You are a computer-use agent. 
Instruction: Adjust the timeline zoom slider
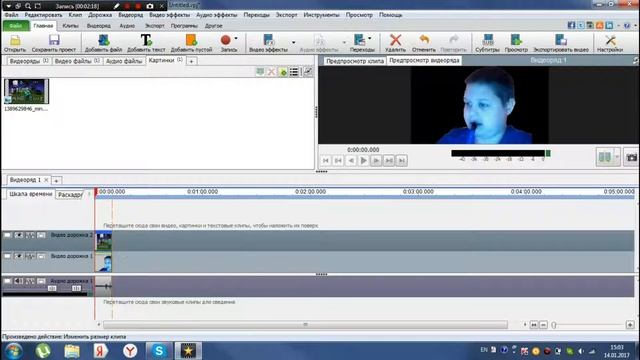coord(554,325)
